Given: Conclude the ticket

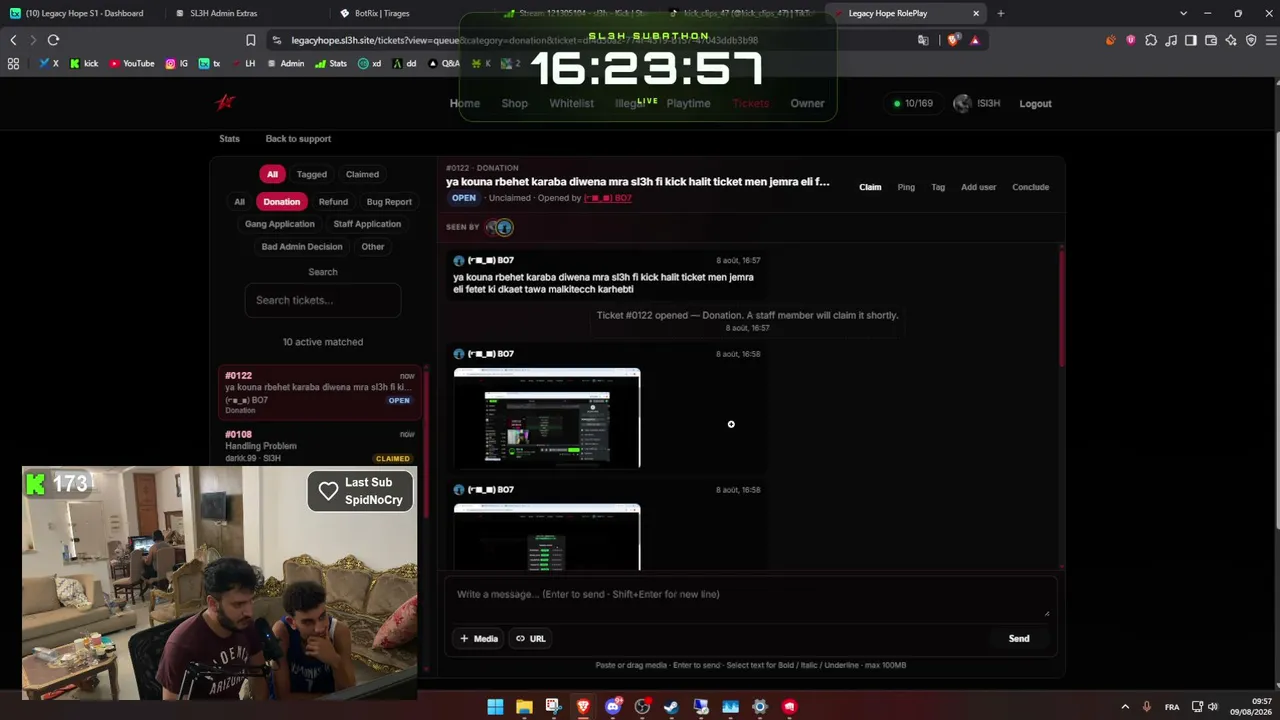Looking at the screenshot, I should click(1030, 187).
